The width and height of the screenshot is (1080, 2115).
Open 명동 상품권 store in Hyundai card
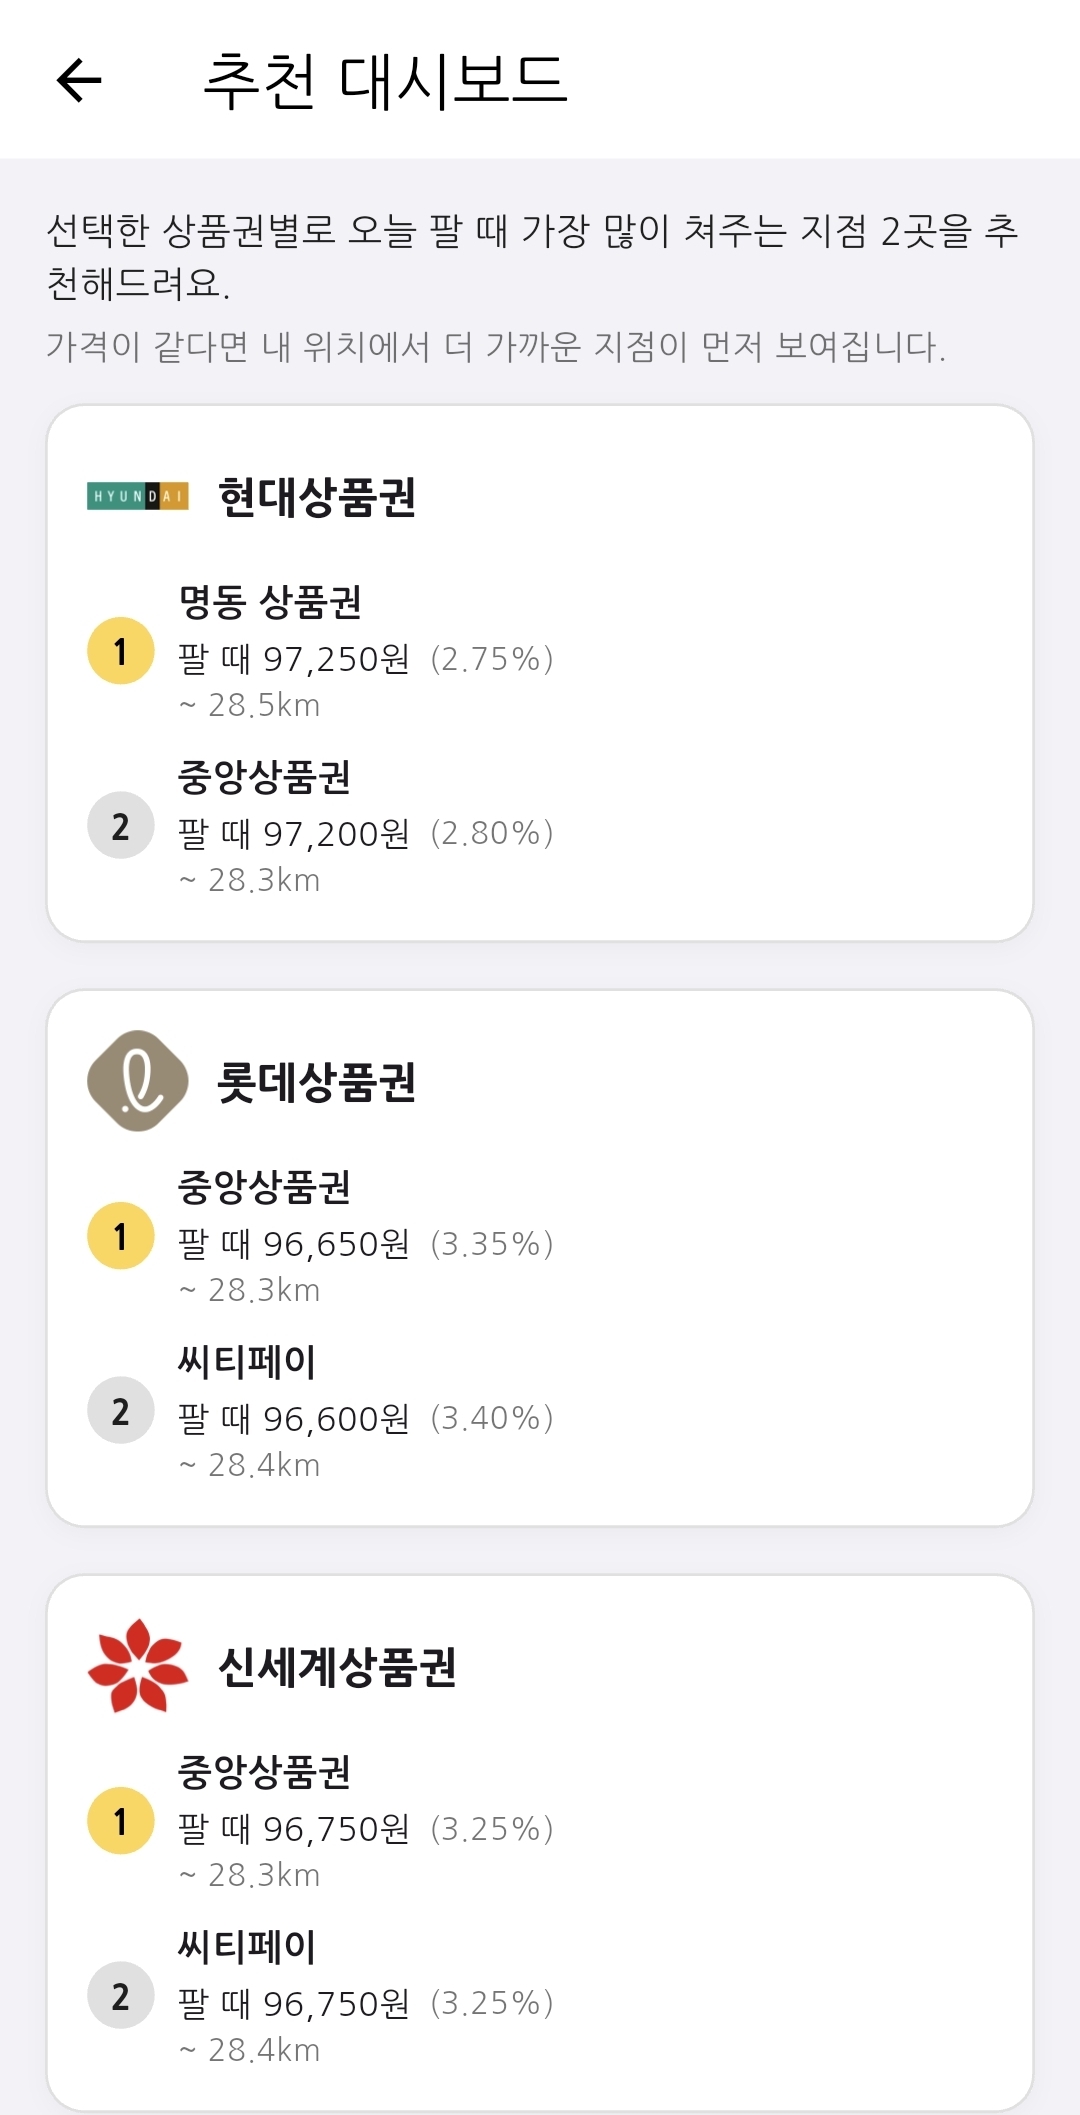(270, 602)
